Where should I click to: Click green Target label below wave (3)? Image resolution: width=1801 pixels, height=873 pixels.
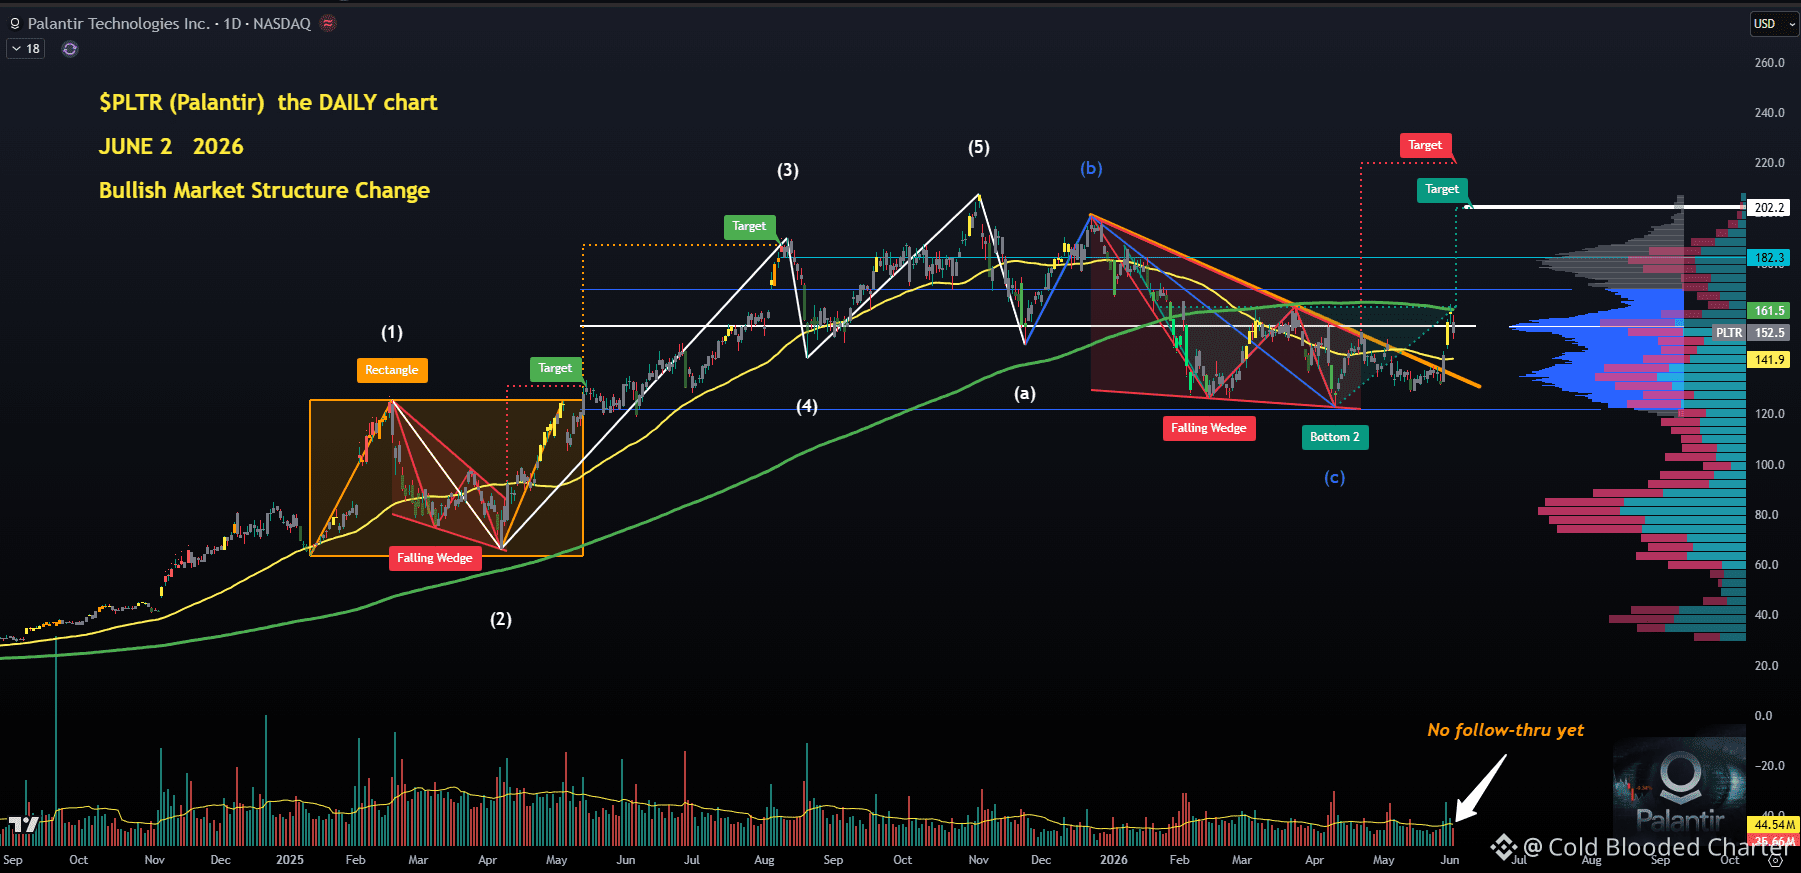pyautogui.click(x=749, y=226)
